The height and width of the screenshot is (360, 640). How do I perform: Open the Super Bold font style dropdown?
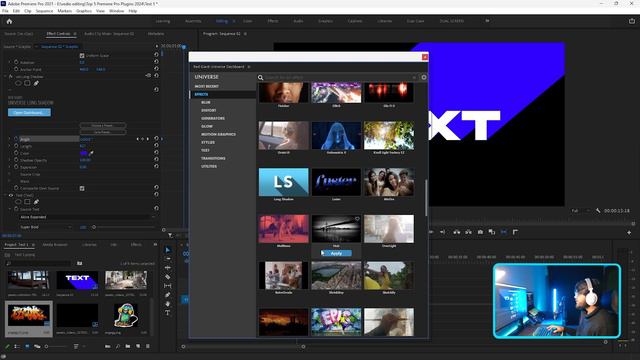tap(46, 227)
